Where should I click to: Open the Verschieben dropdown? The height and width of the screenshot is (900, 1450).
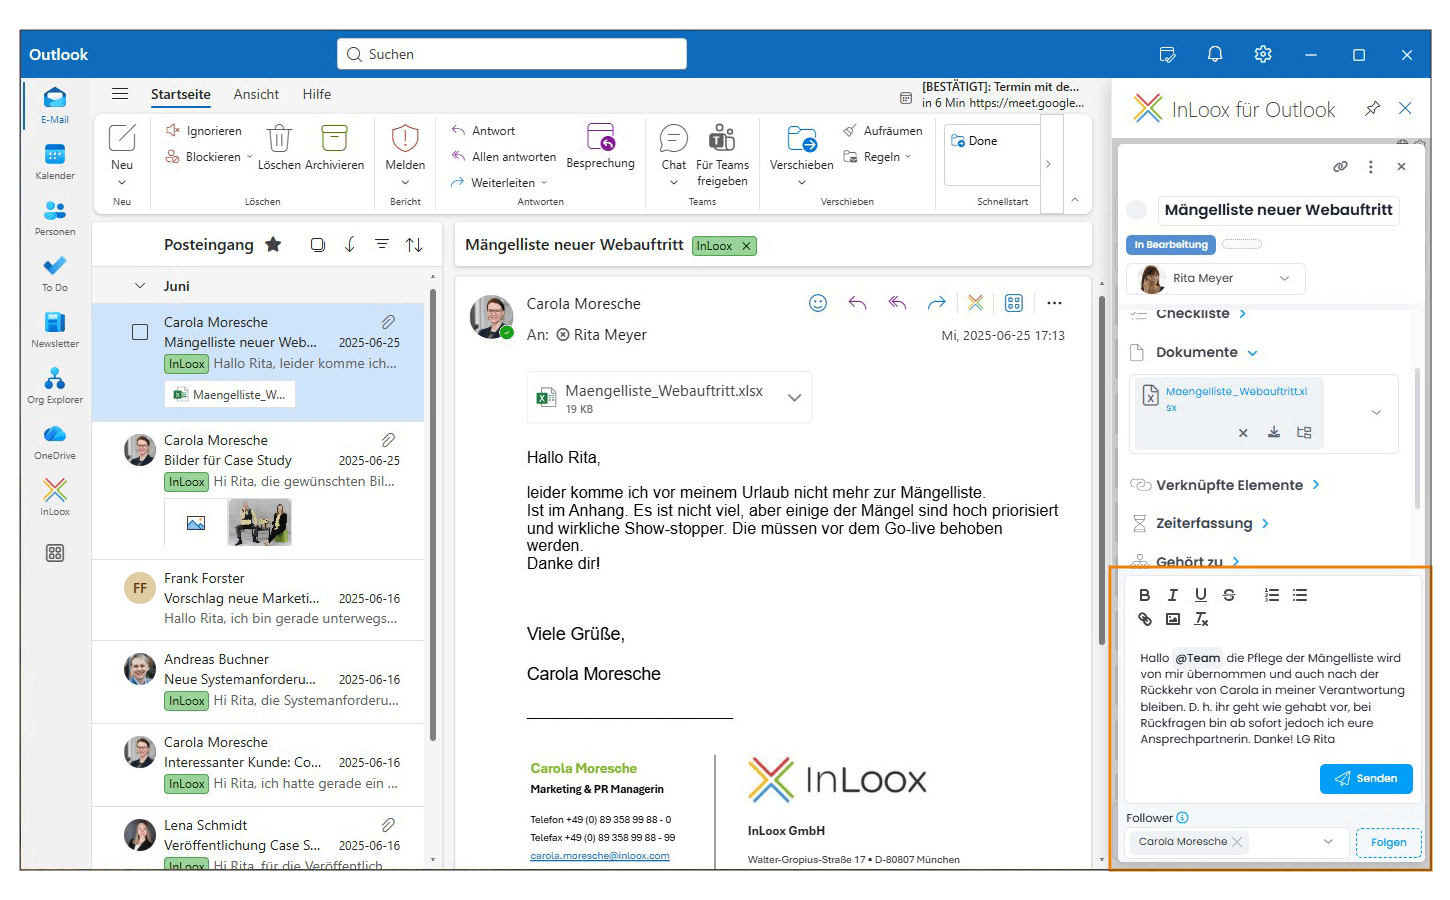tap(802, 183)
